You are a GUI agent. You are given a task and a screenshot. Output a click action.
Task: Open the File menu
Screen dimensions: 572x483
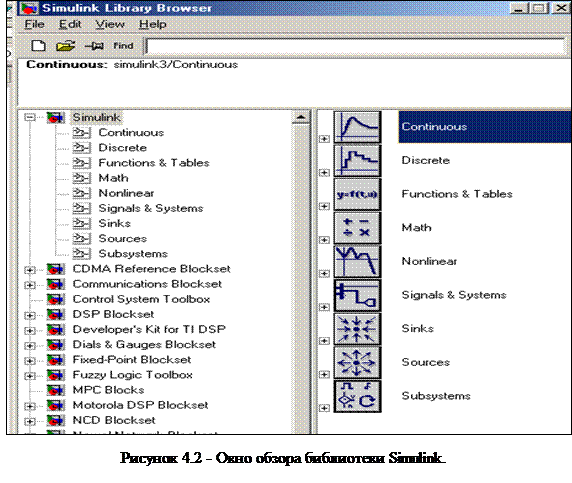click(34, 24)
